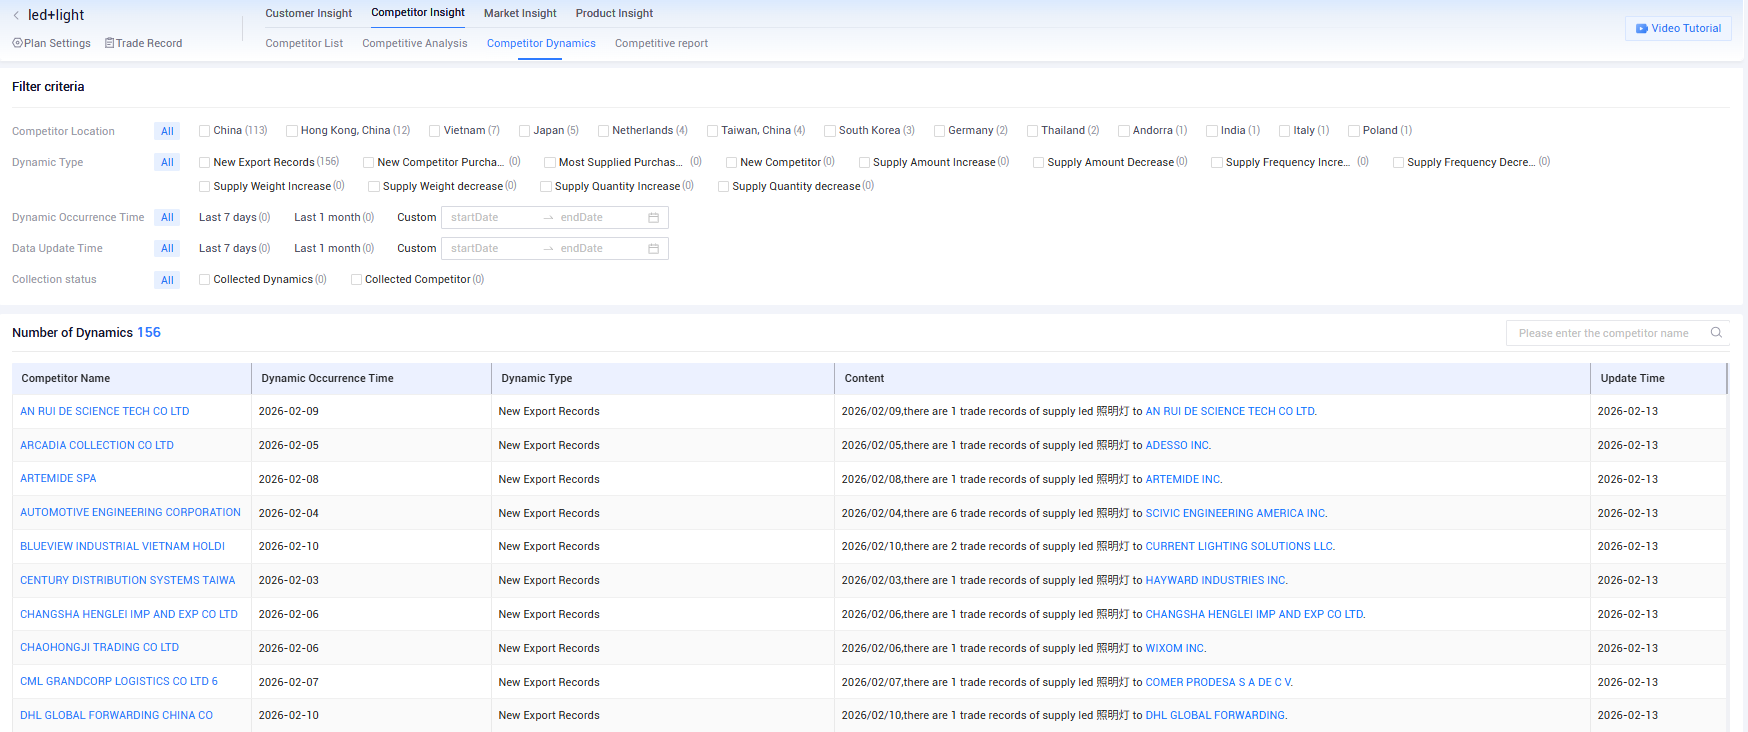This screenshot has height=732, width=1748.
Task: Check the South Korea location filter
Action: tap(830, 131)
